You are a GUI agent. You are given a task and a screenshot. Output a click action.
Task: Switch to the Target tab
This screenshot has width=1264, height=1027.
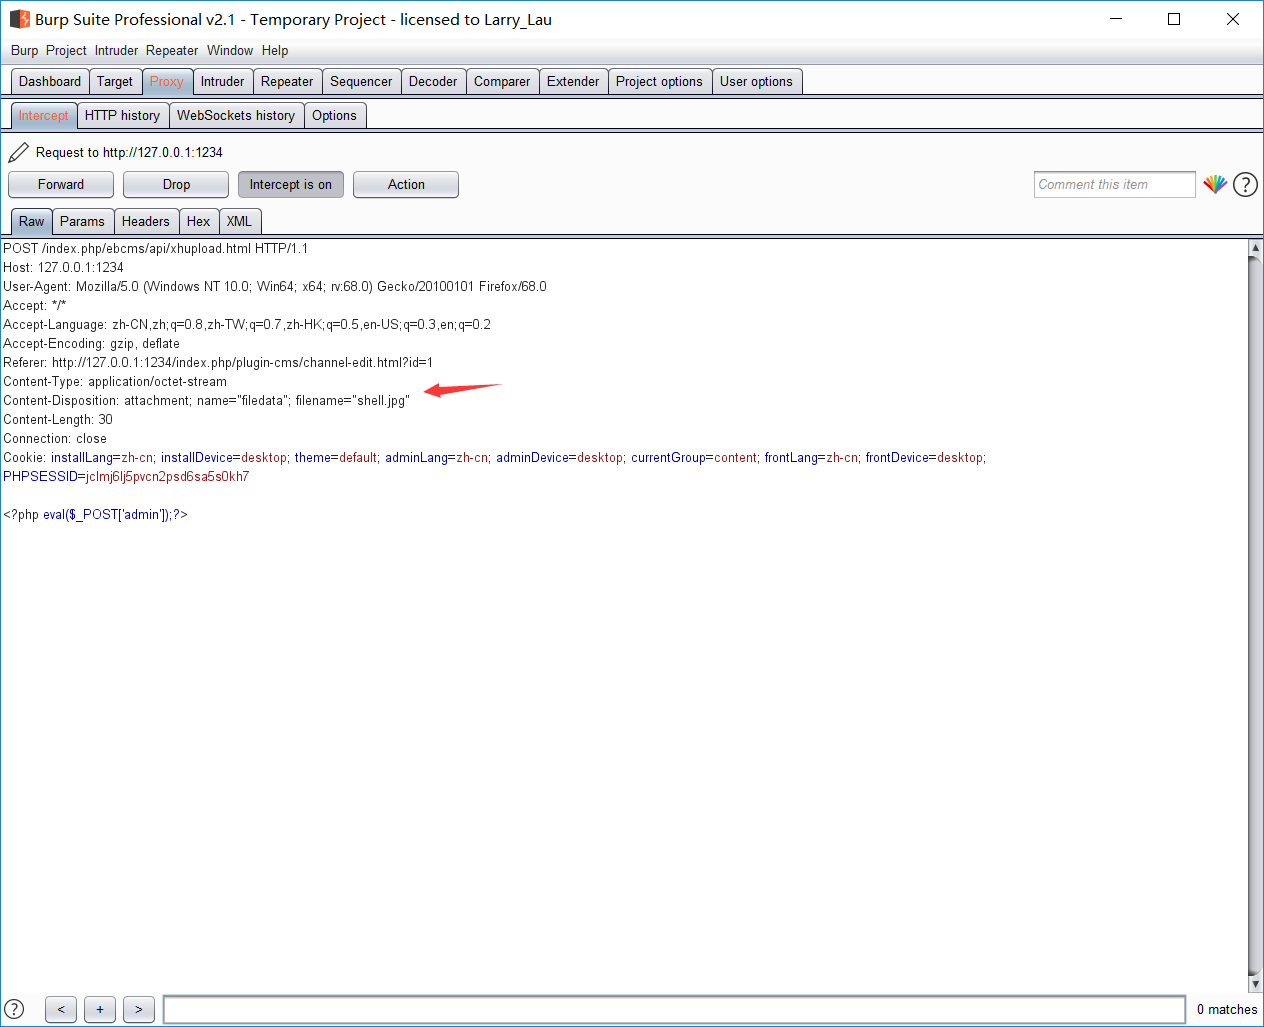[x=115, y=81]
